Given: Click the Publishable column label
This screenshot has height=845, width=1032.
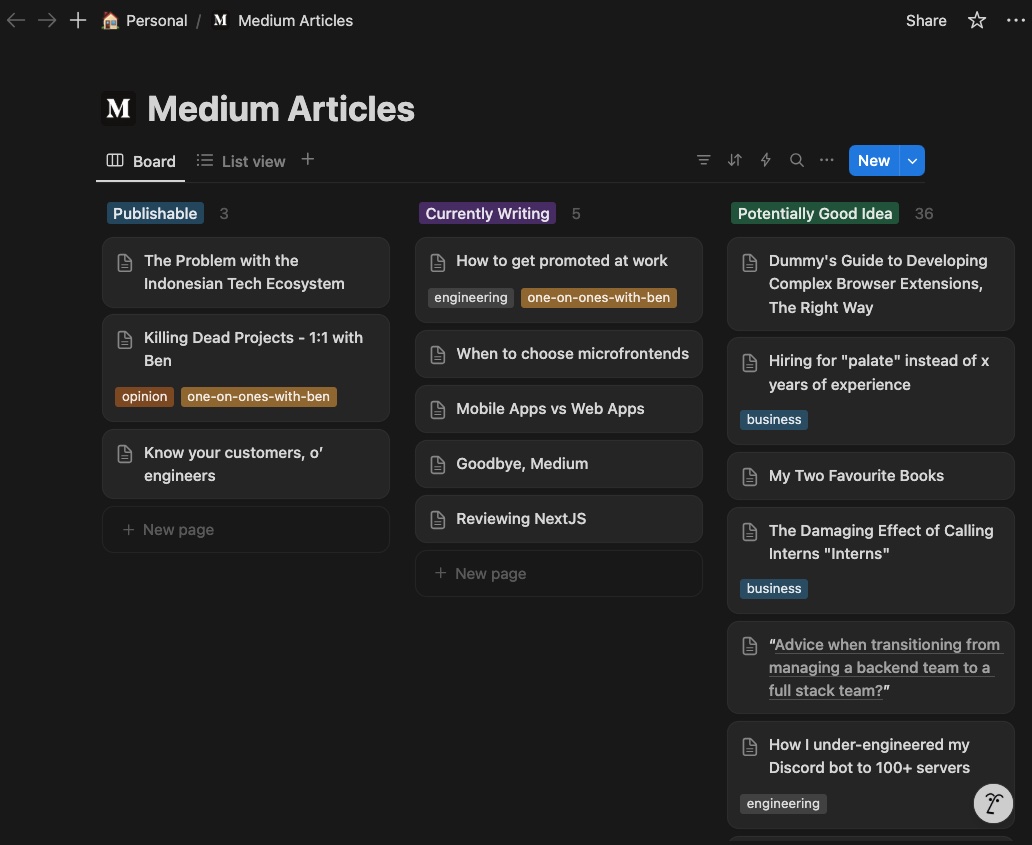Looking at the screenshot, I should [155, 213].
